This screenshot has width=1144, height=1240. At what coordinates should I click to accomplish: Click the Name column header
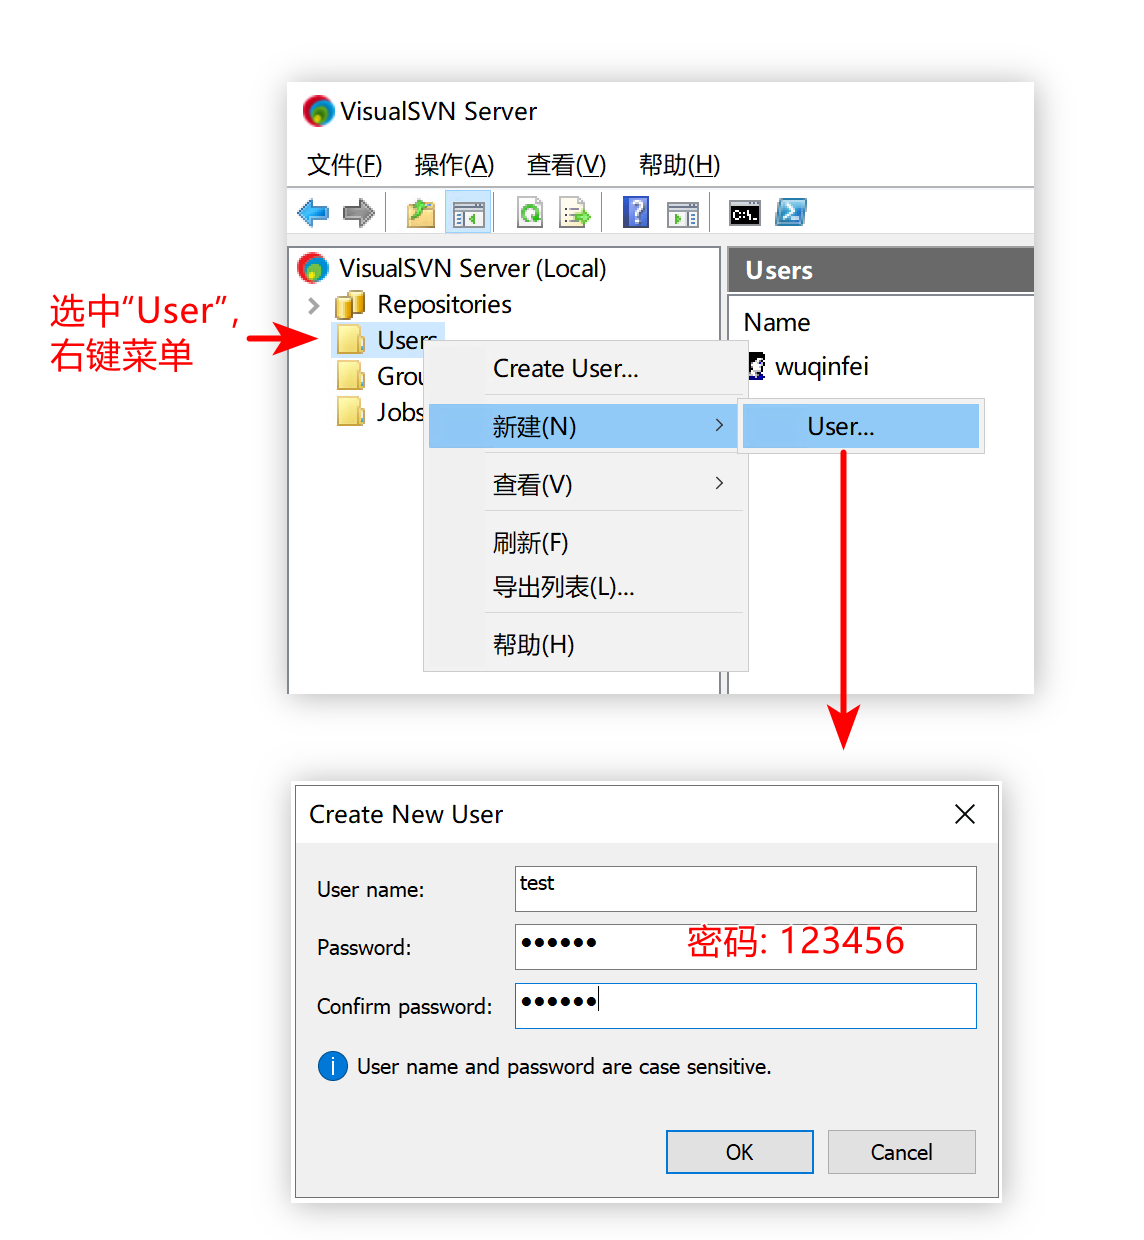(777, 322)
